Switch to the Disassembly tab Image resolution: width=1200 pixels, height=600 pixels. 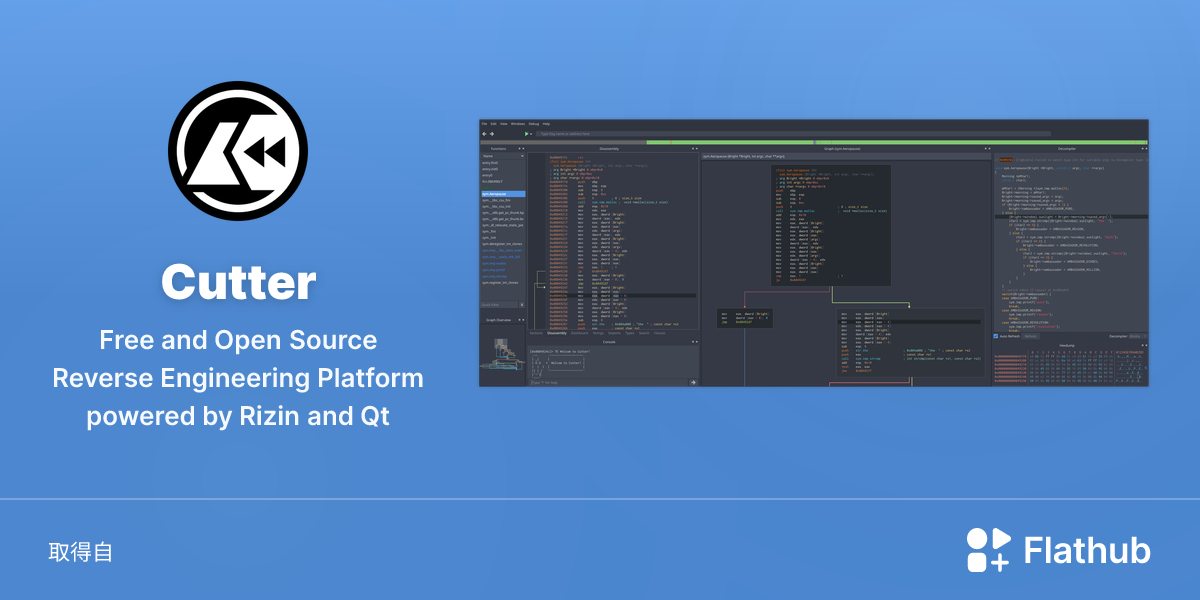(x=557, y=333)
